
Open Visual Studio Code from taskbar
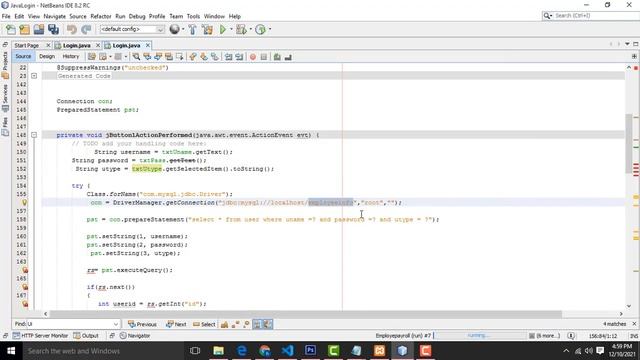click(287, 351)
